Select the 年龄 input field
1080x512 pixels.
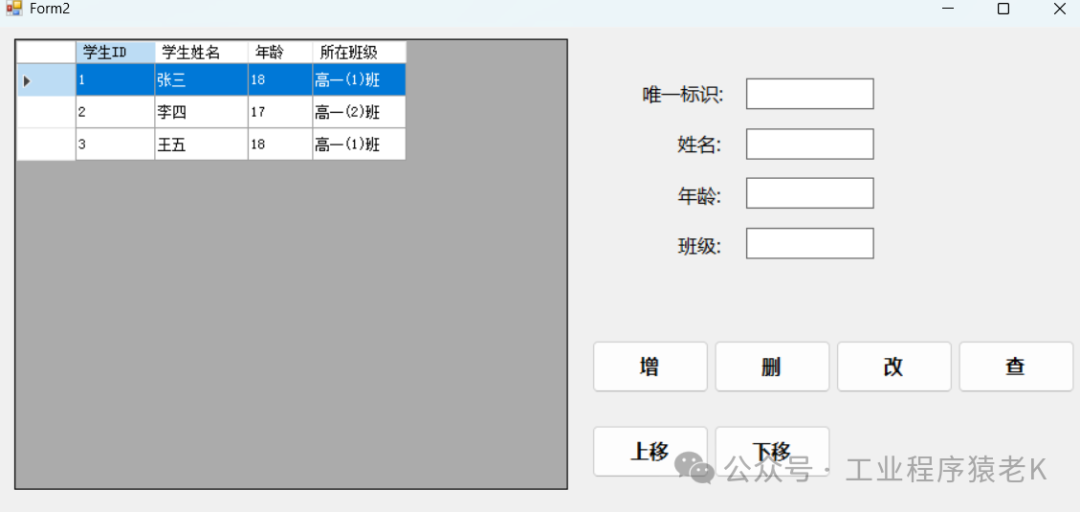[x=809, y=193]
